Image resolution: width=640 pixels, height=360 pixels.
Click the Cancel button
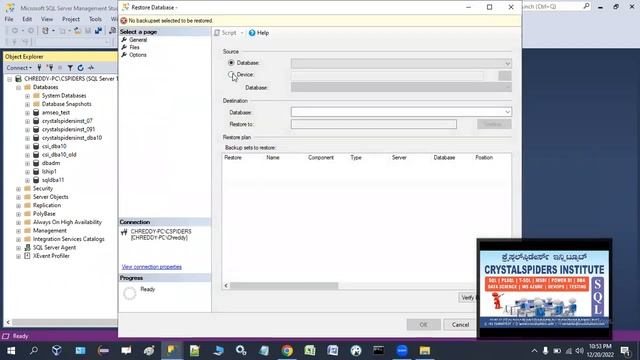coord(460,324)
